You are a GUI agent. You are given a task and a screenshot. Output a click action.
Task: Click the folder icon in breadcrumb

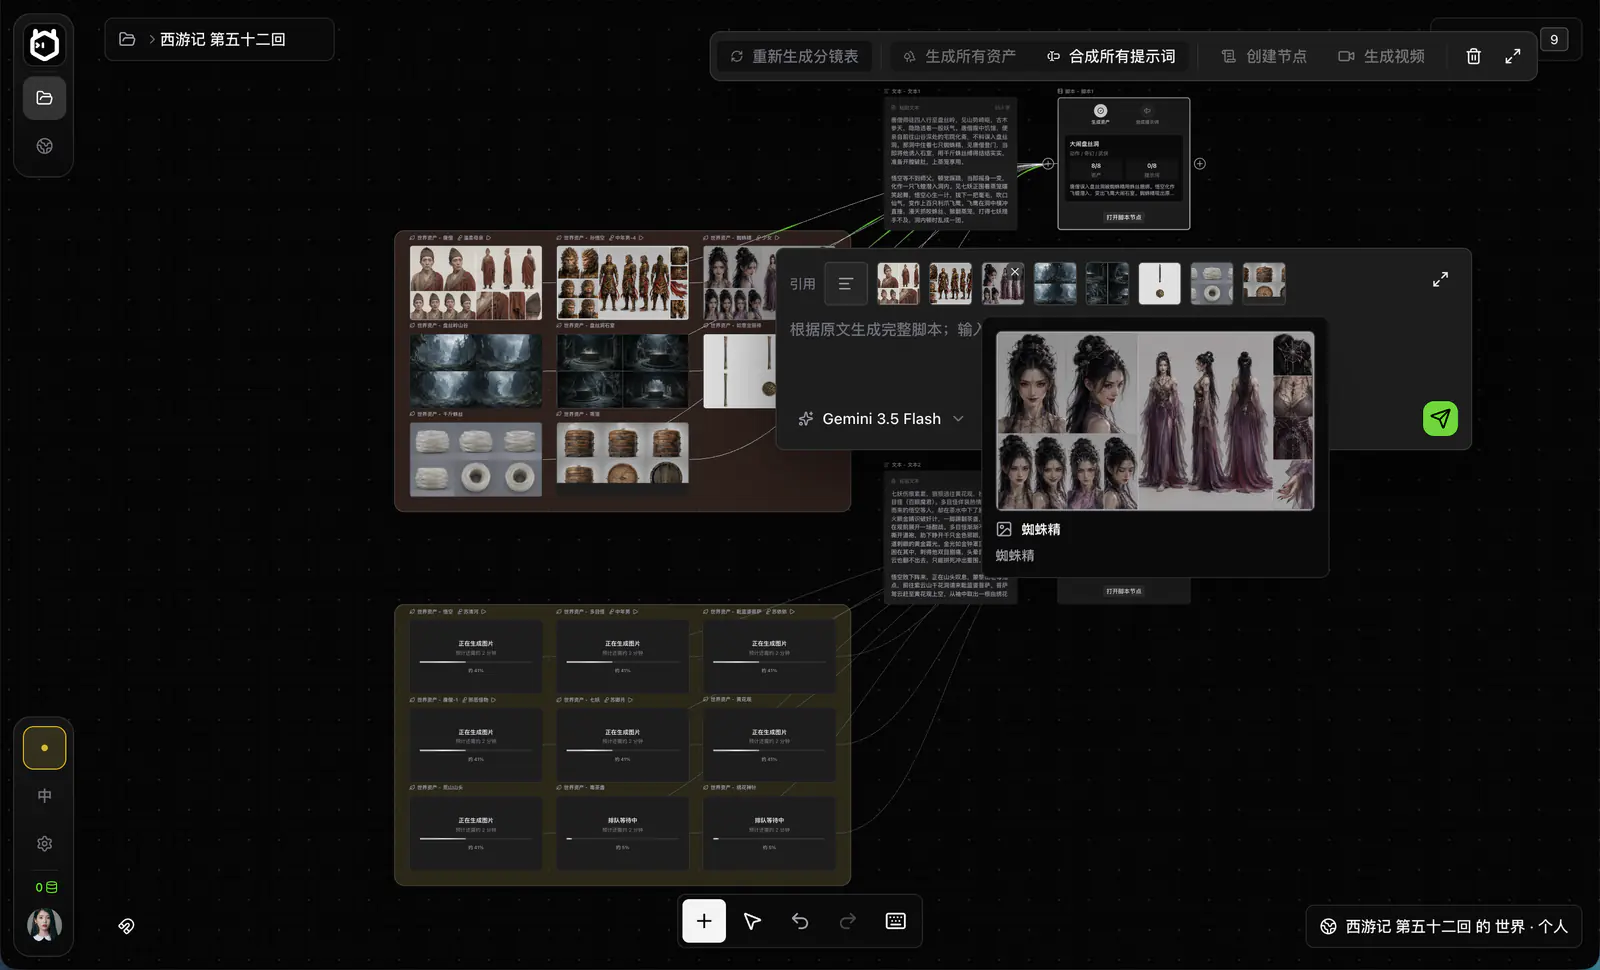coord(127,39)
